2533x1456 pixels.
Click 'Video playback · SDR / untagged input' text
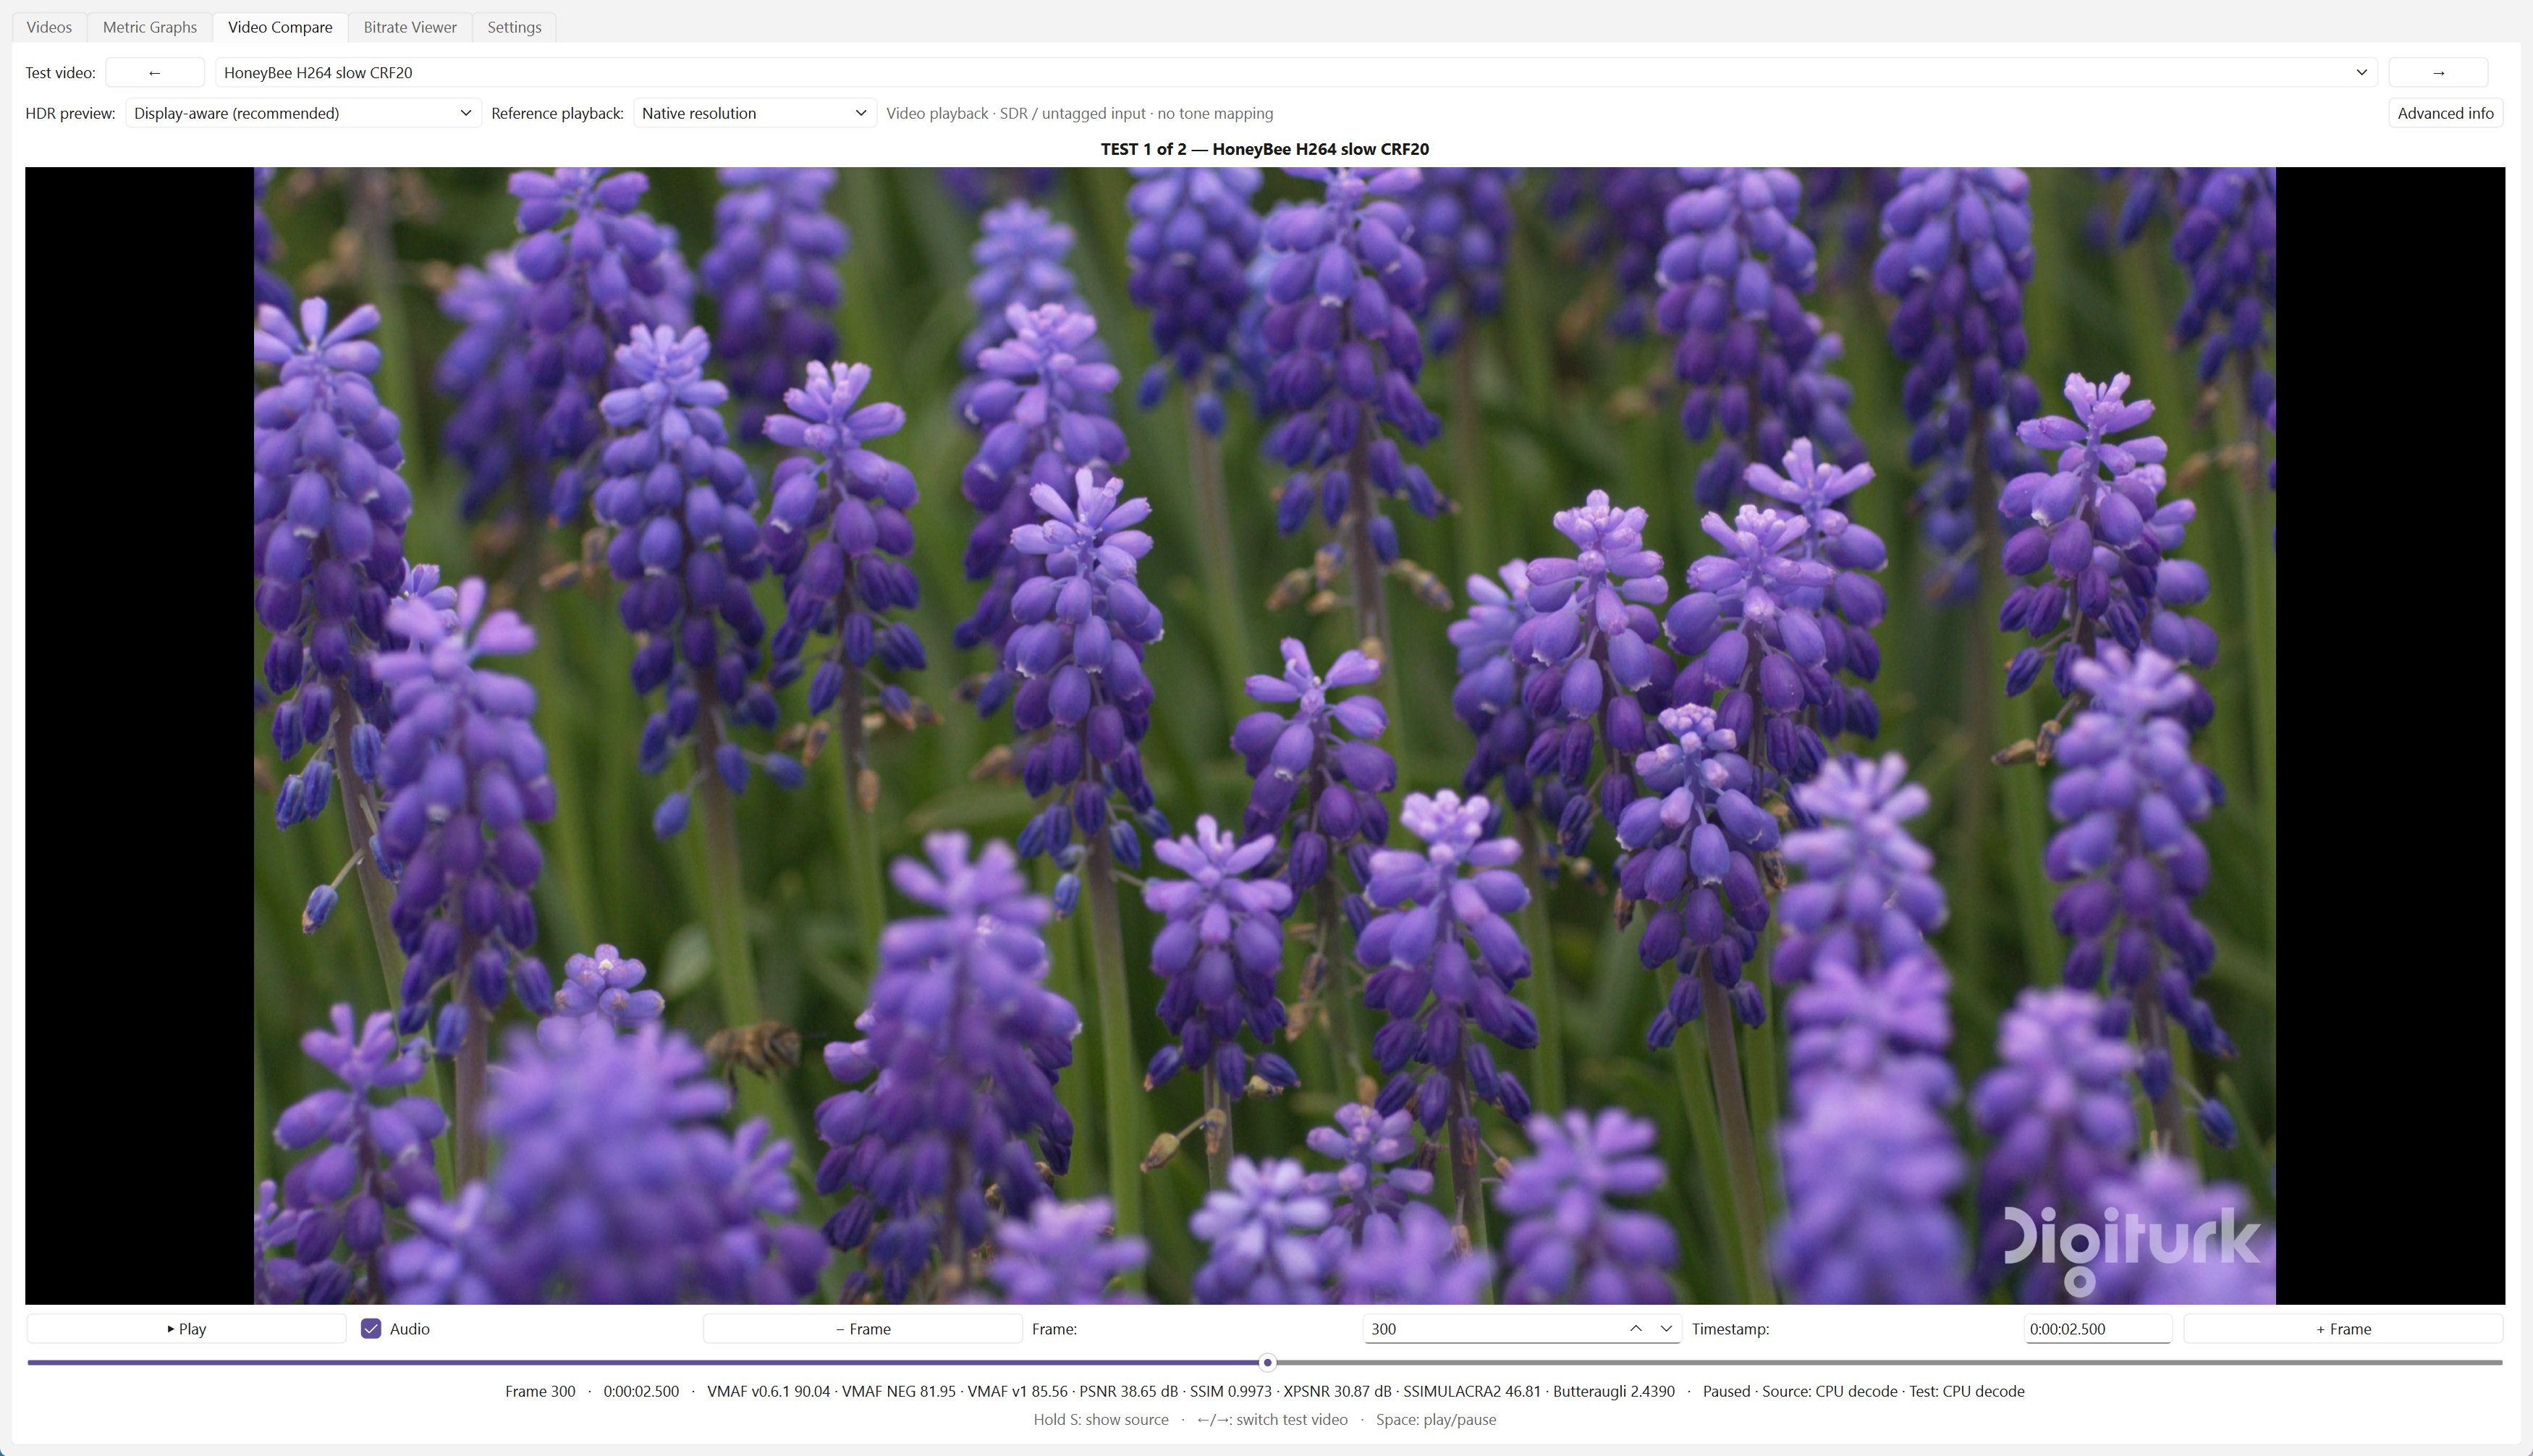1016,113
